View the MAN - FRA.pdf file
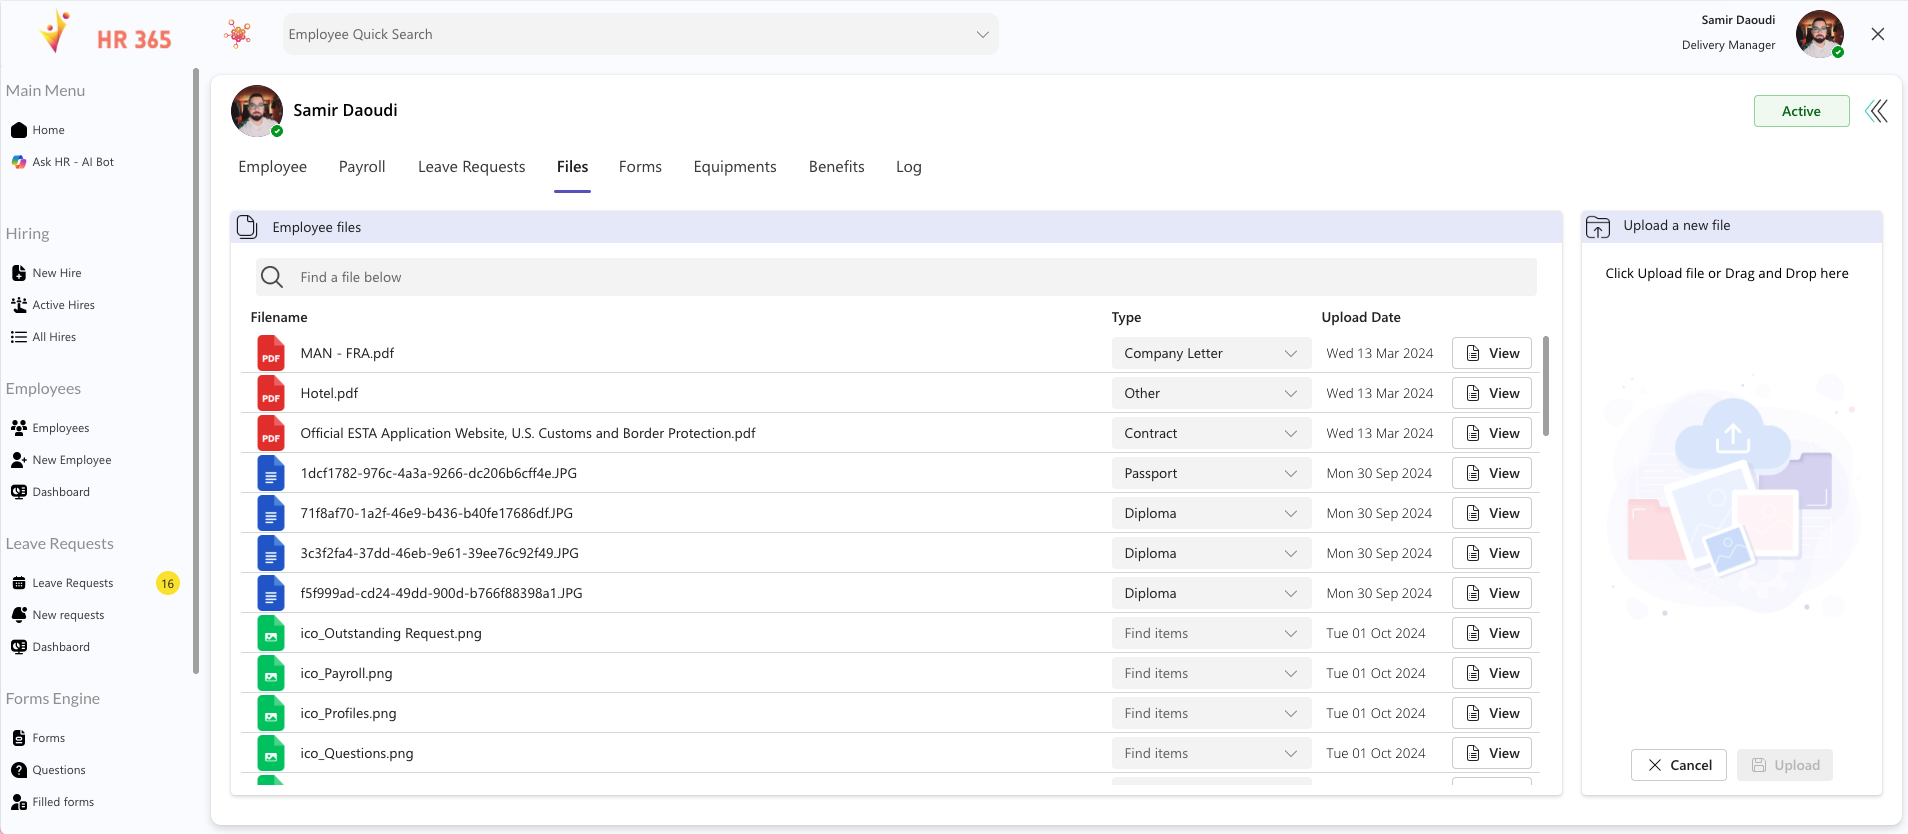Image resolution: width=1908 pixels, height=834 pixels. point(1491,354)
